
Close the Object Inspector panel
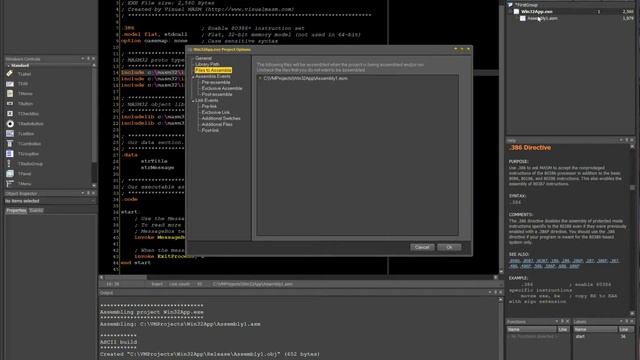[93, 193]
